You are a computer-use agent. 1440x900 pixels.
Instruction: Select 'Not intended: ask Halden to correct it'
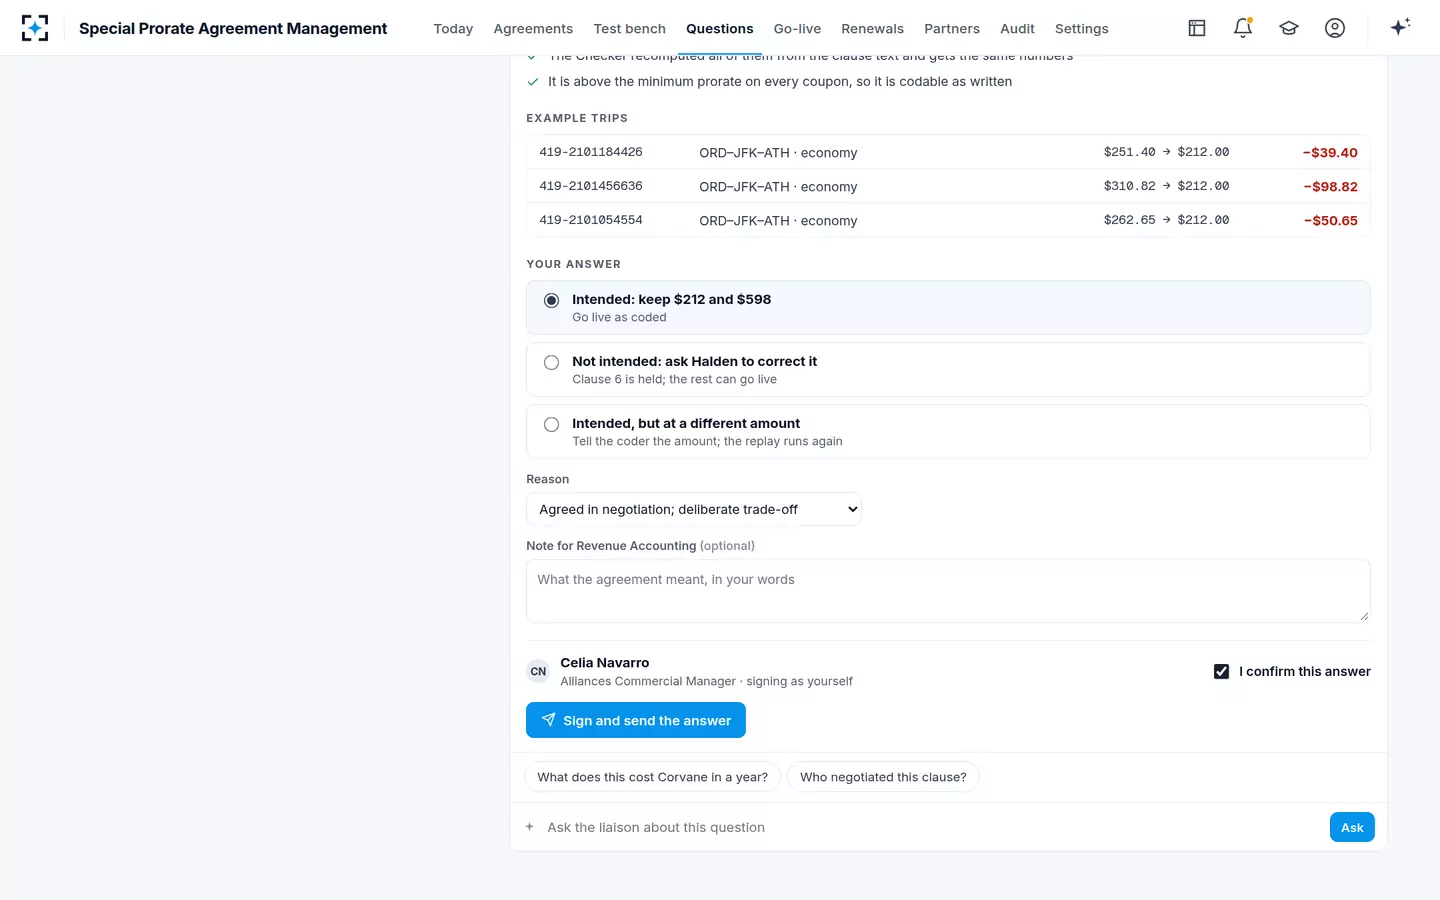pyautogui.click(x=948, y=370)
